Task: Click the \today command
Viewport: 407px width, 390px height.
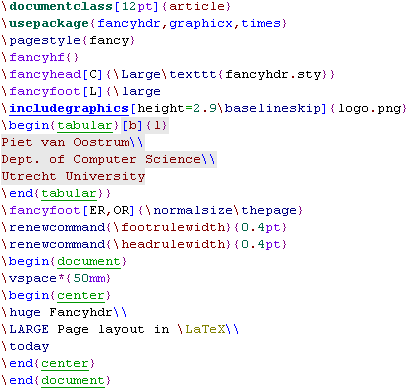Action: [25, 346]
